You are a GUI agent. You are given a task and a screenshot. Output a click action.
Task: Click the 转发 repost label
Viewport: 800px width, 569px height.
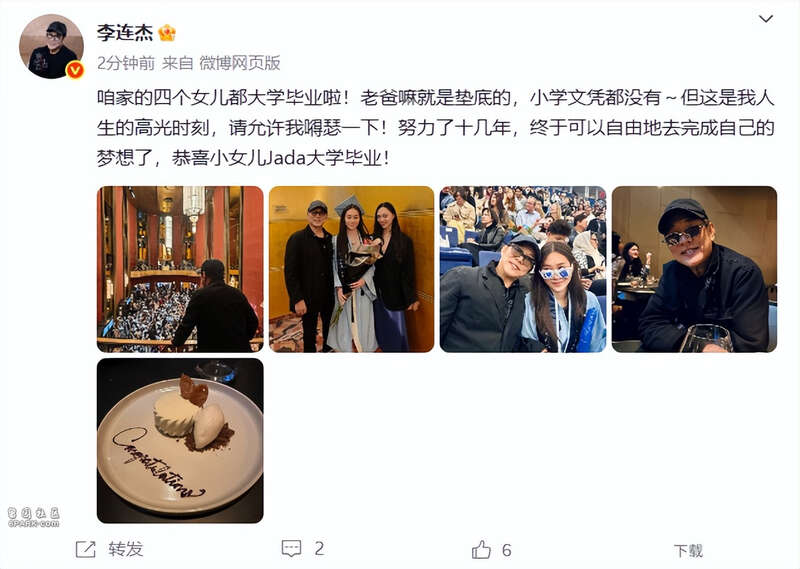pos(126,549)
